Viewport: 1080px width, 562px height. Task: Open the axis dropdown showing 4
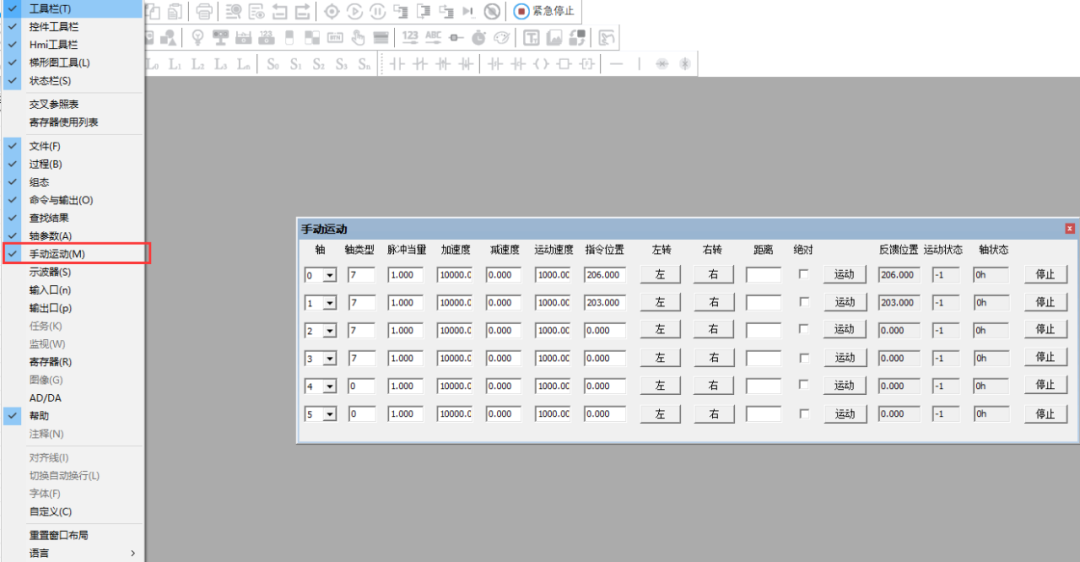tap(330, 386)
